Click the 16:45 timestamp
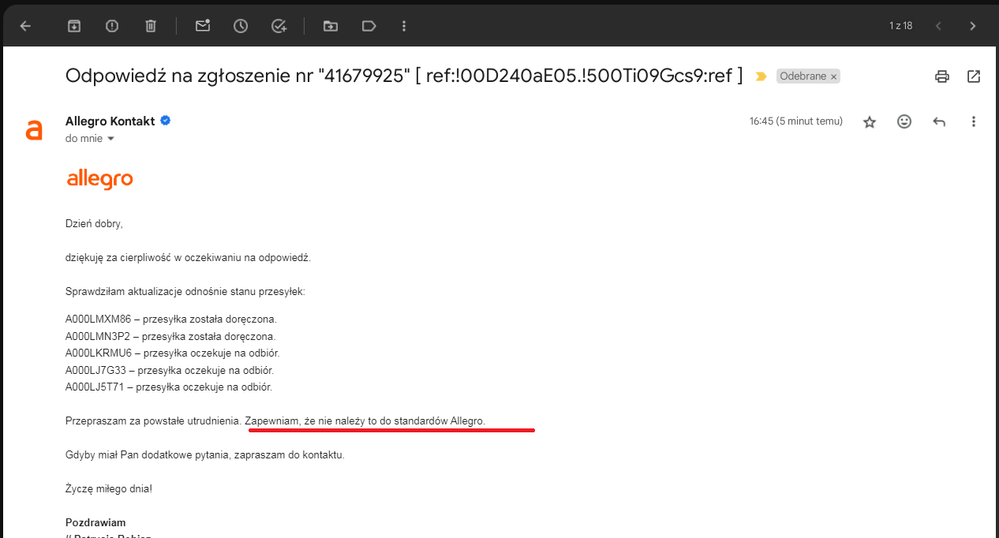Image resolution: width=999 pixels, height=538 pixels. (x=796, y=121)
